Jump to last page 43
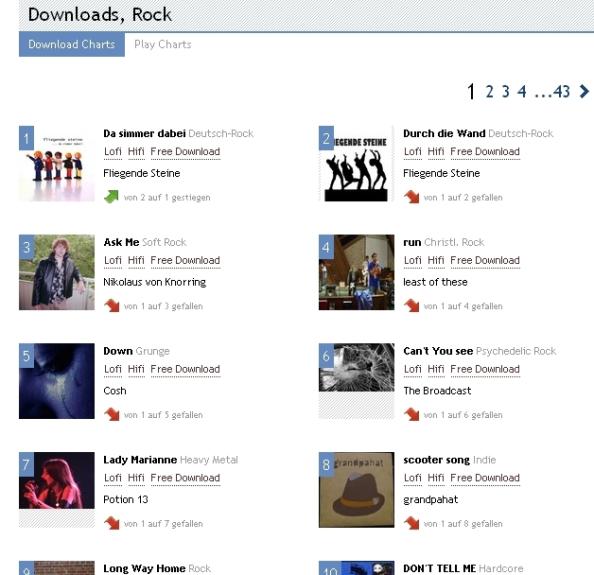The height and width of the screenshot is (575, 594). tap(561, 91)
